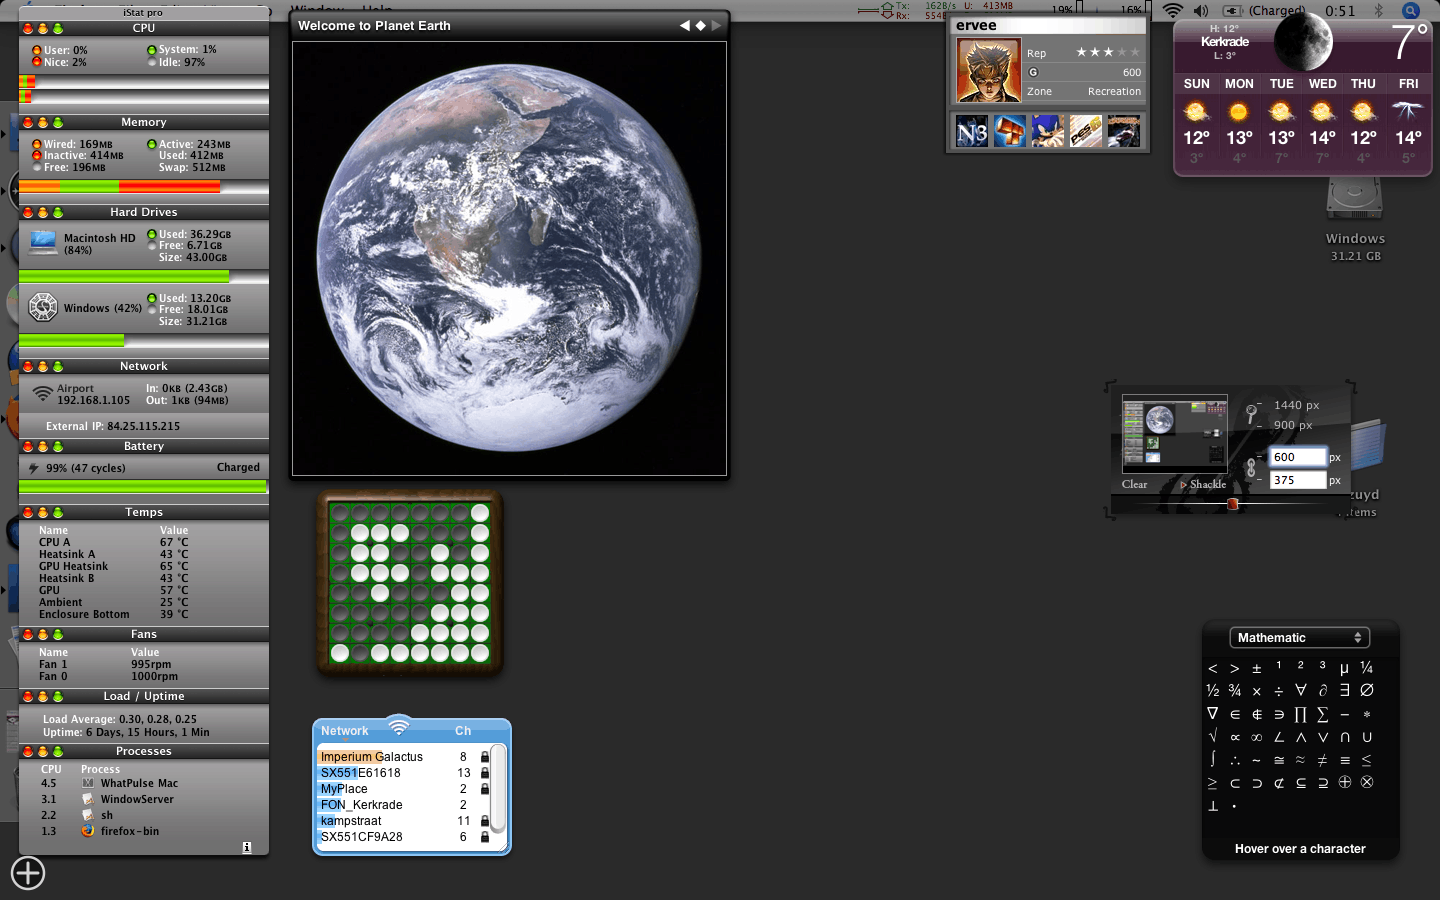This screenshot has height=900, width=1440.
Task: Toggle the chain link aspect lock
Action: [x=1251, y=468]
